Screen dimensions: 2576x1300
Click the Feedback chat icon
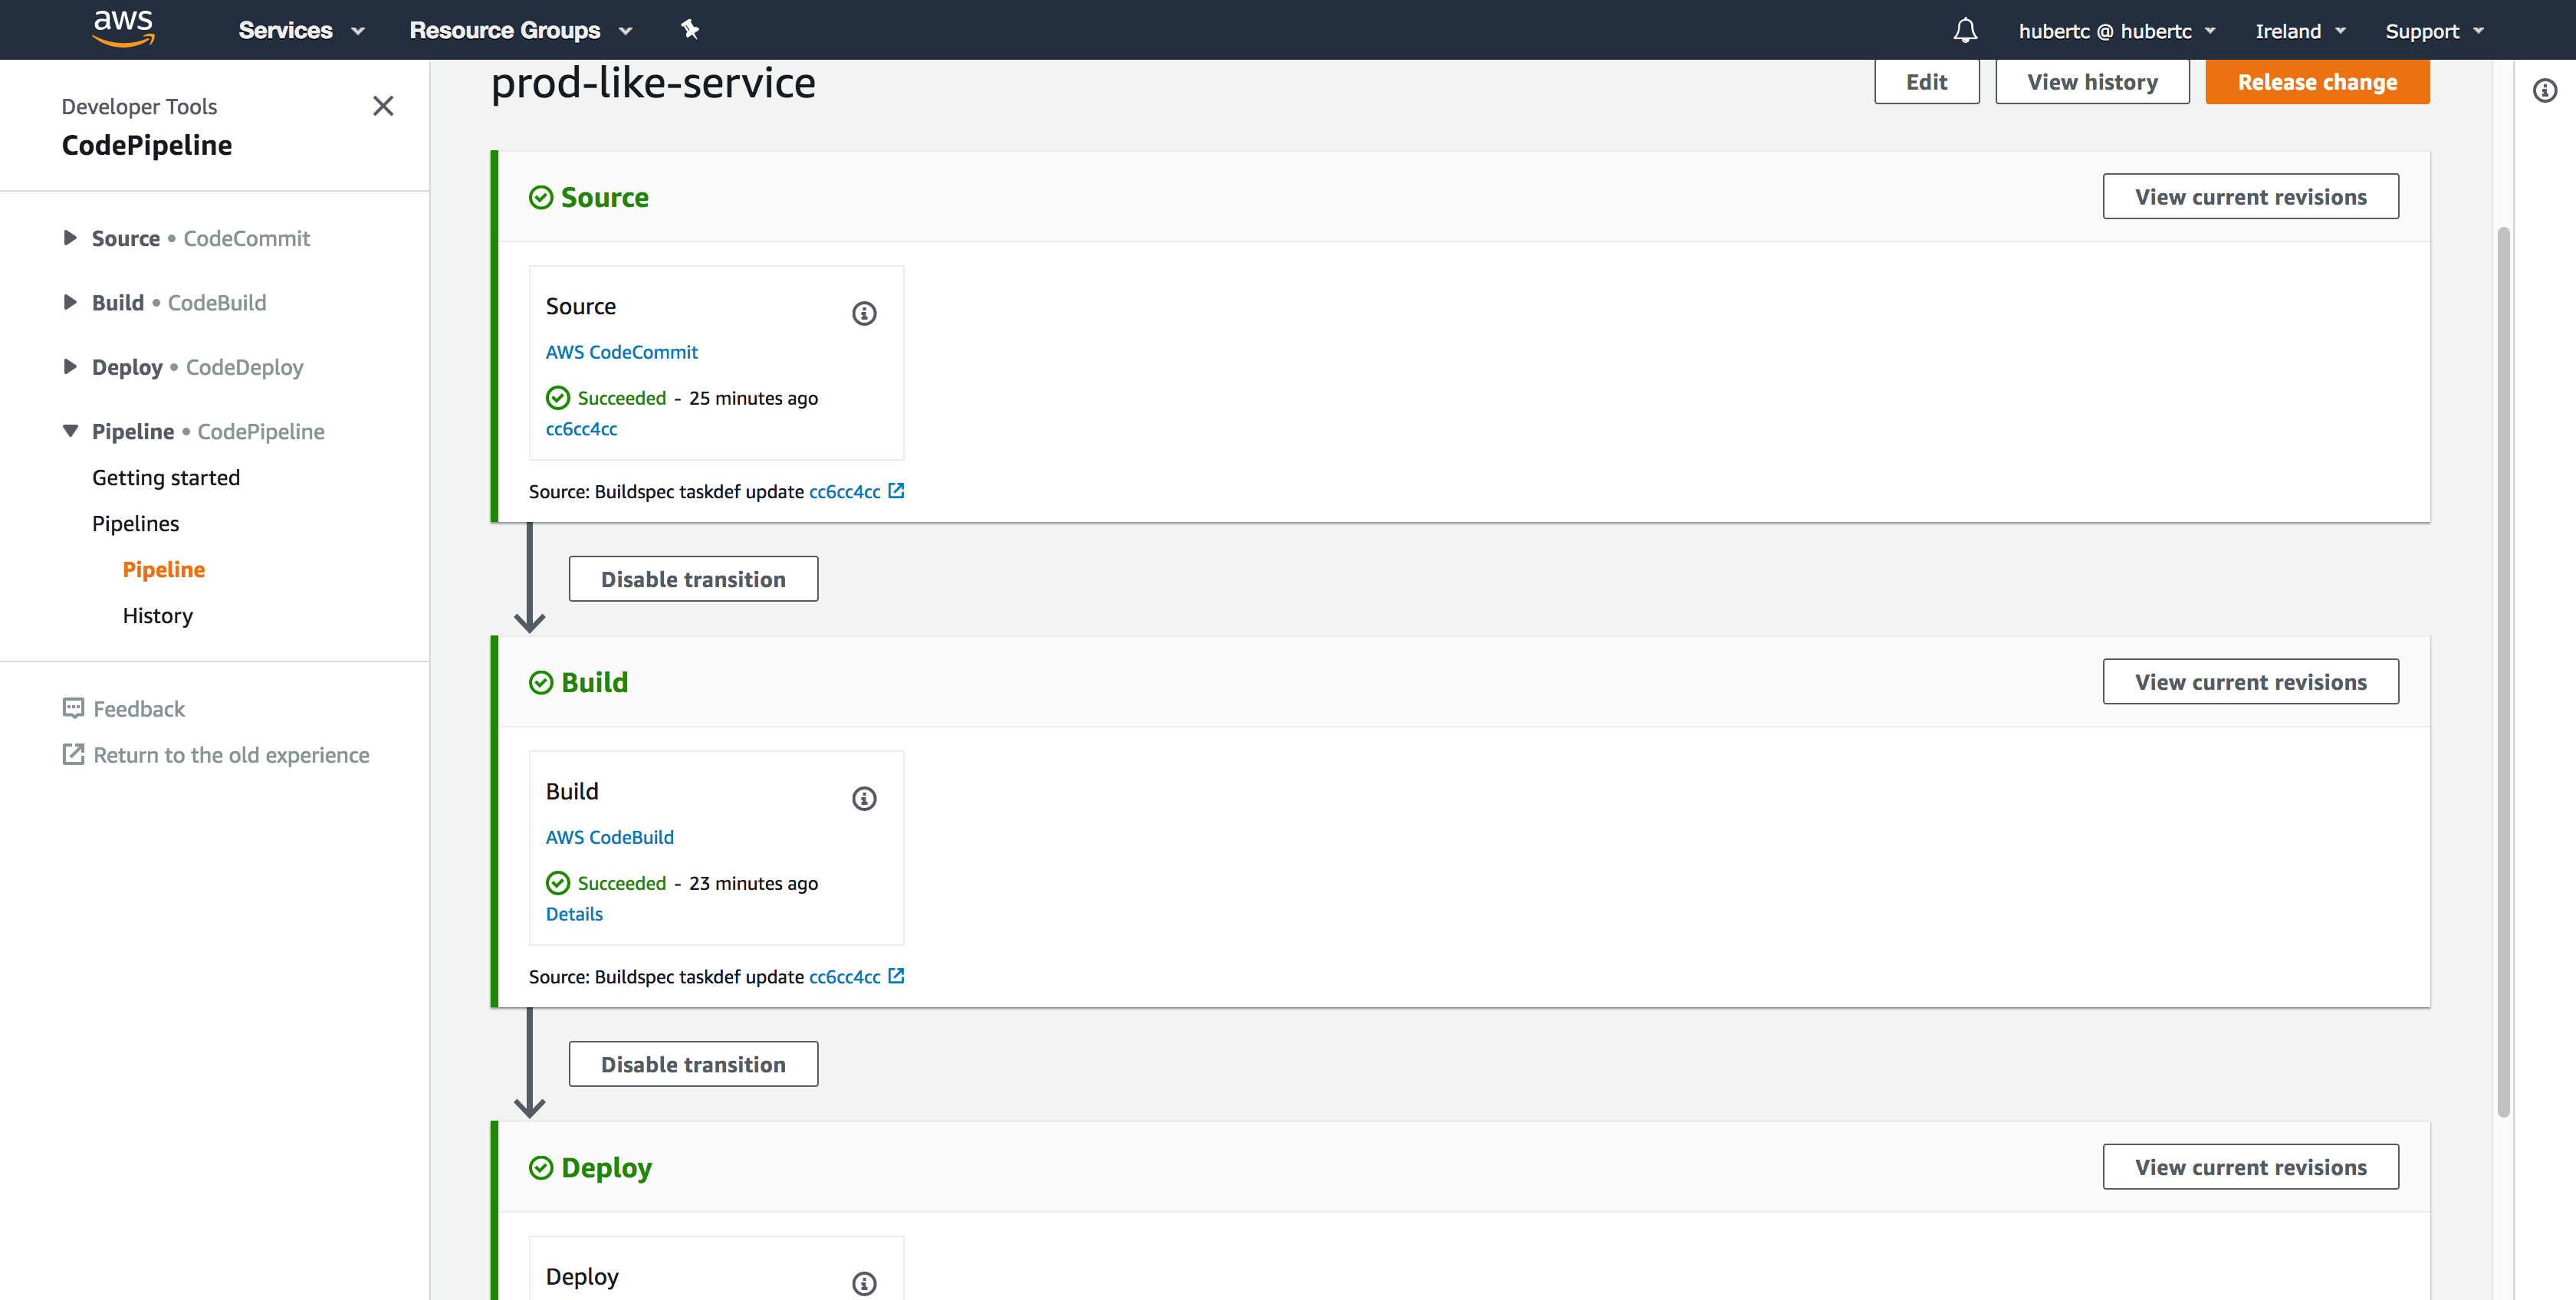pyautogui.click(x=73, y=709)
